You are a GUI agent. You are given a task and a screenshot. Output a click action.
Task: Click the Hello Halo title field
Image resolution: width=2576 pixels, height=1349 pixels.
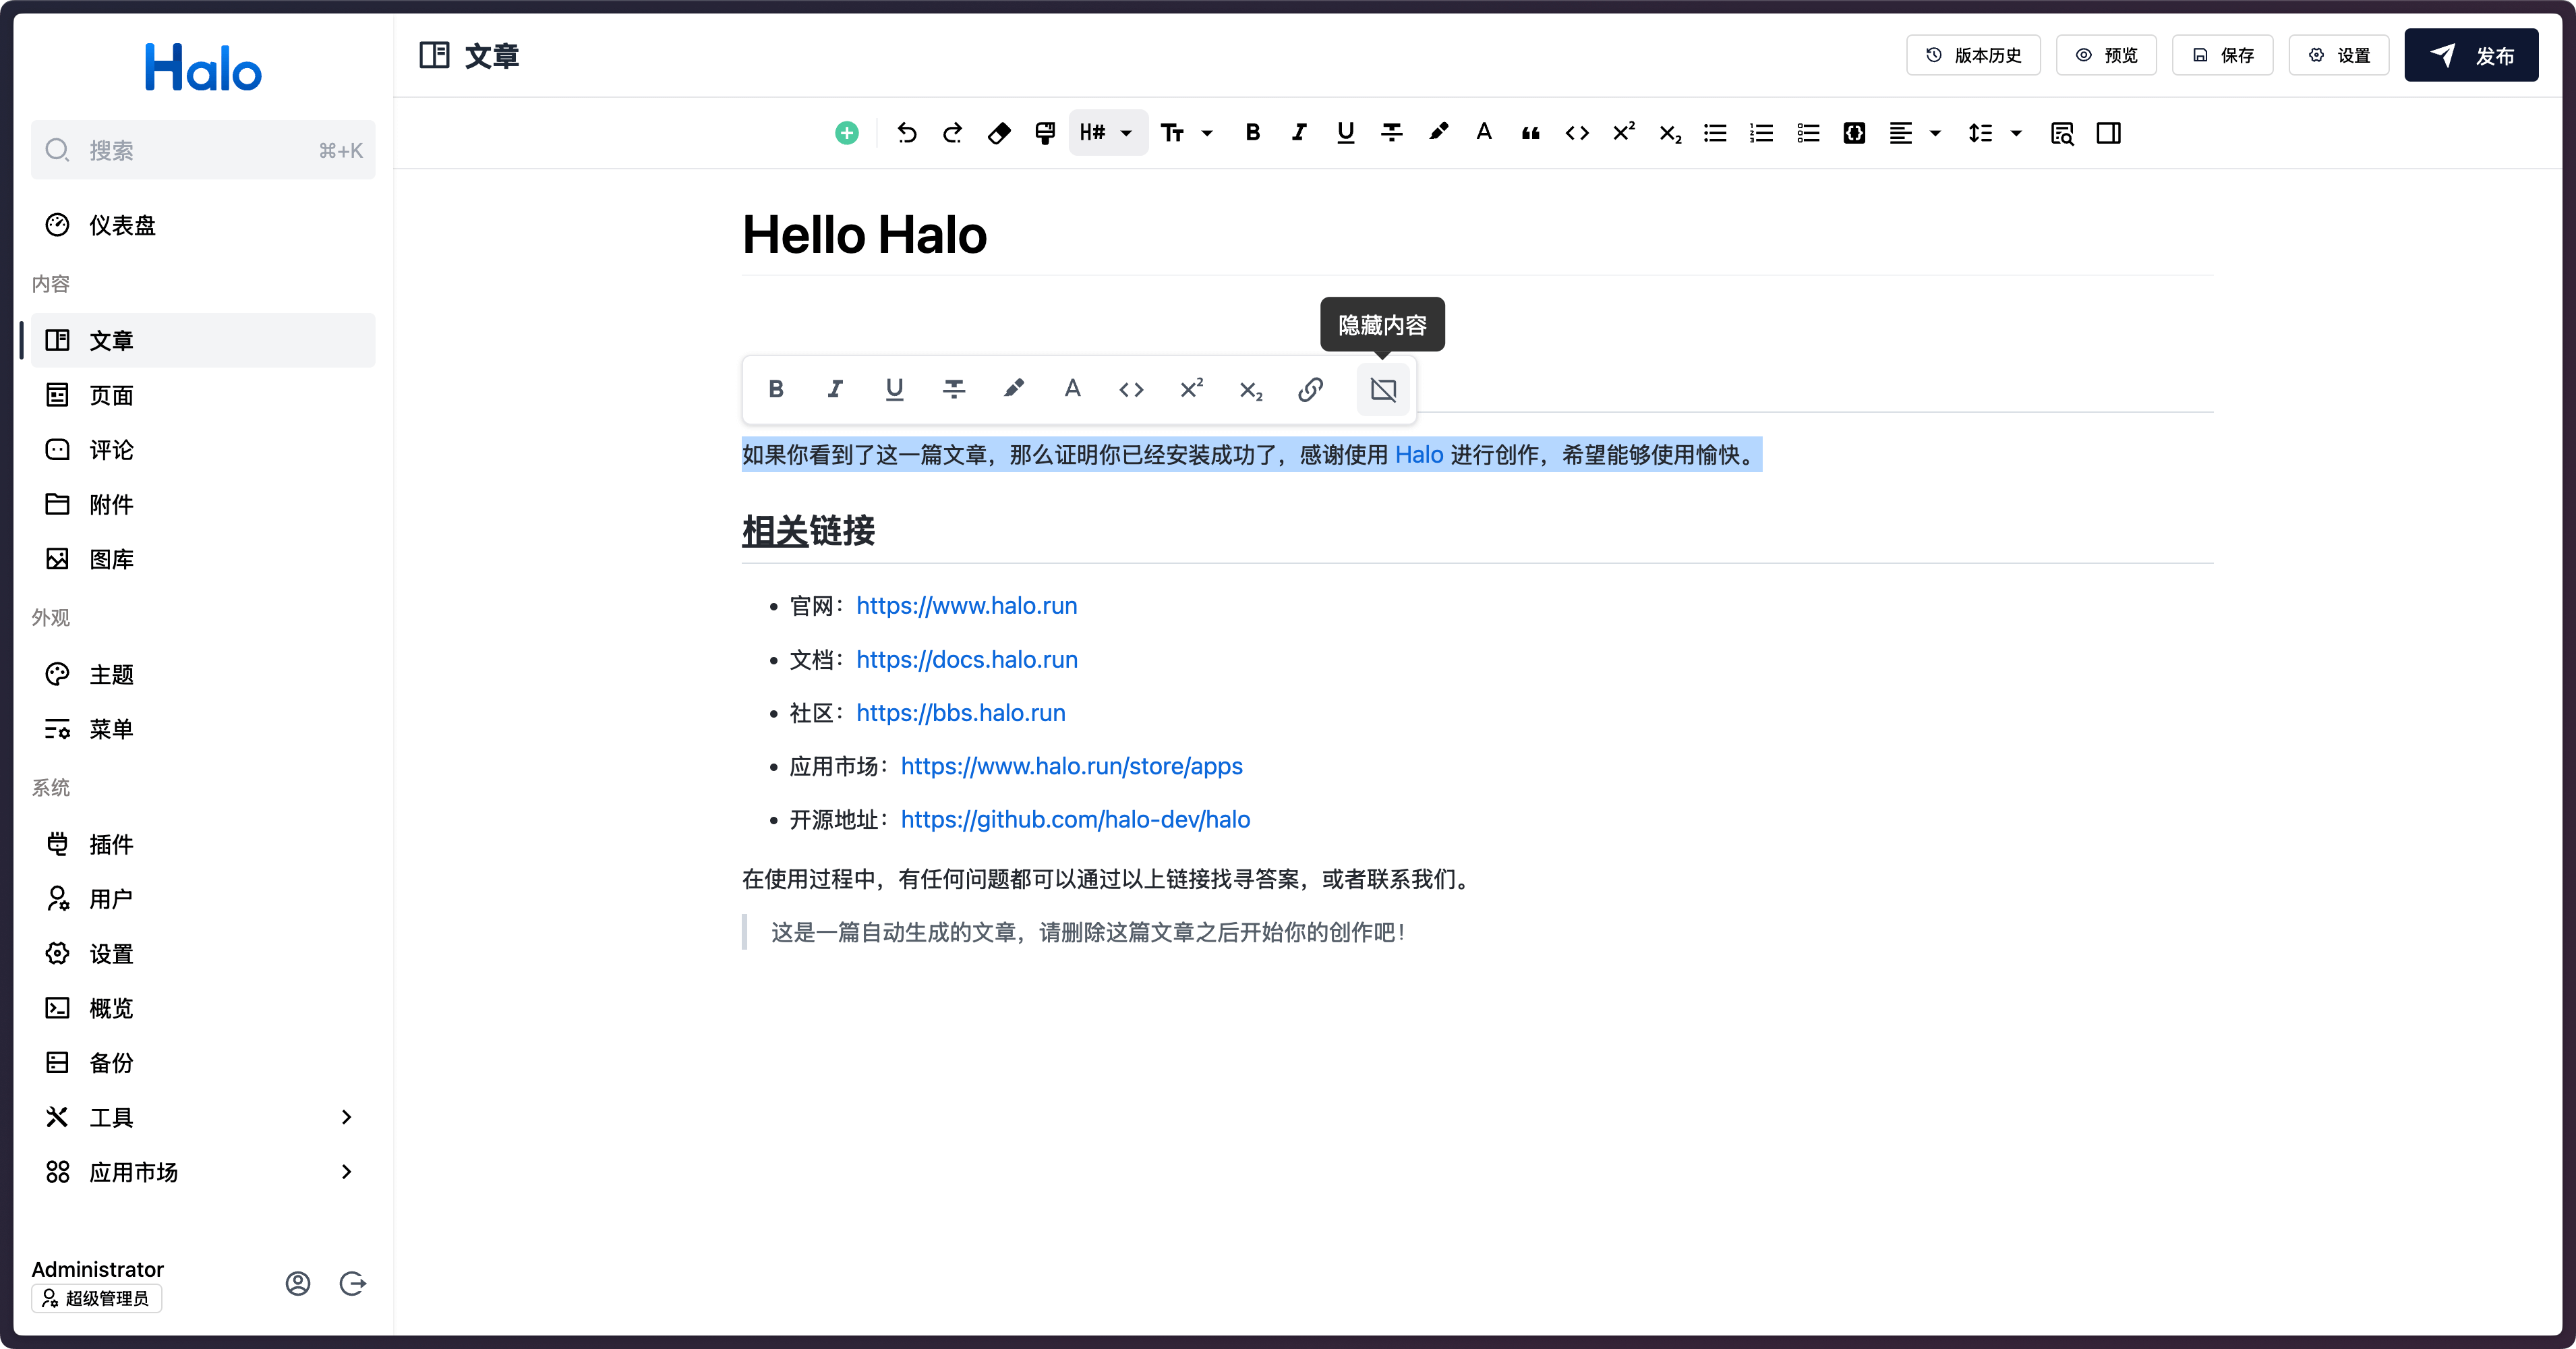click(x=1477, y=235)
